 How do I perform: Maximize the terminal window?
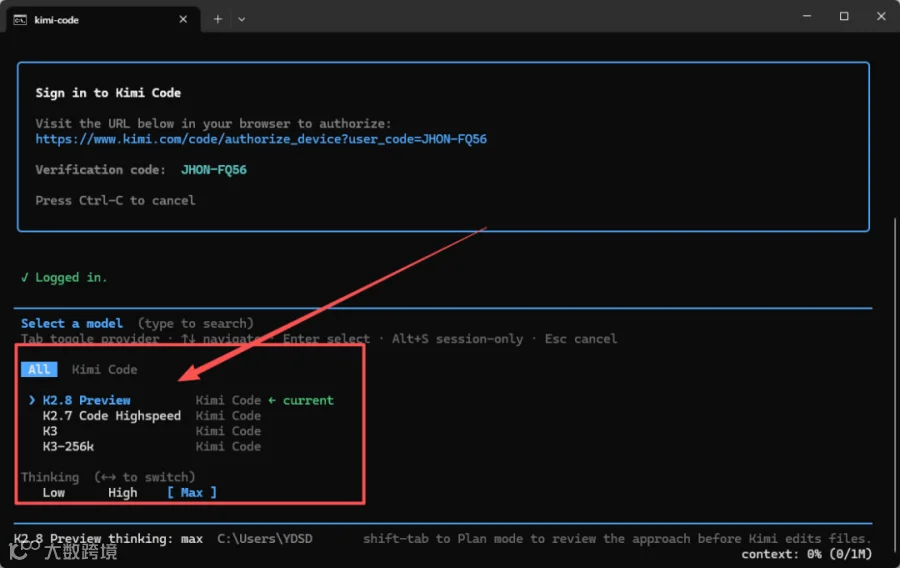click(x=844, y=16)
